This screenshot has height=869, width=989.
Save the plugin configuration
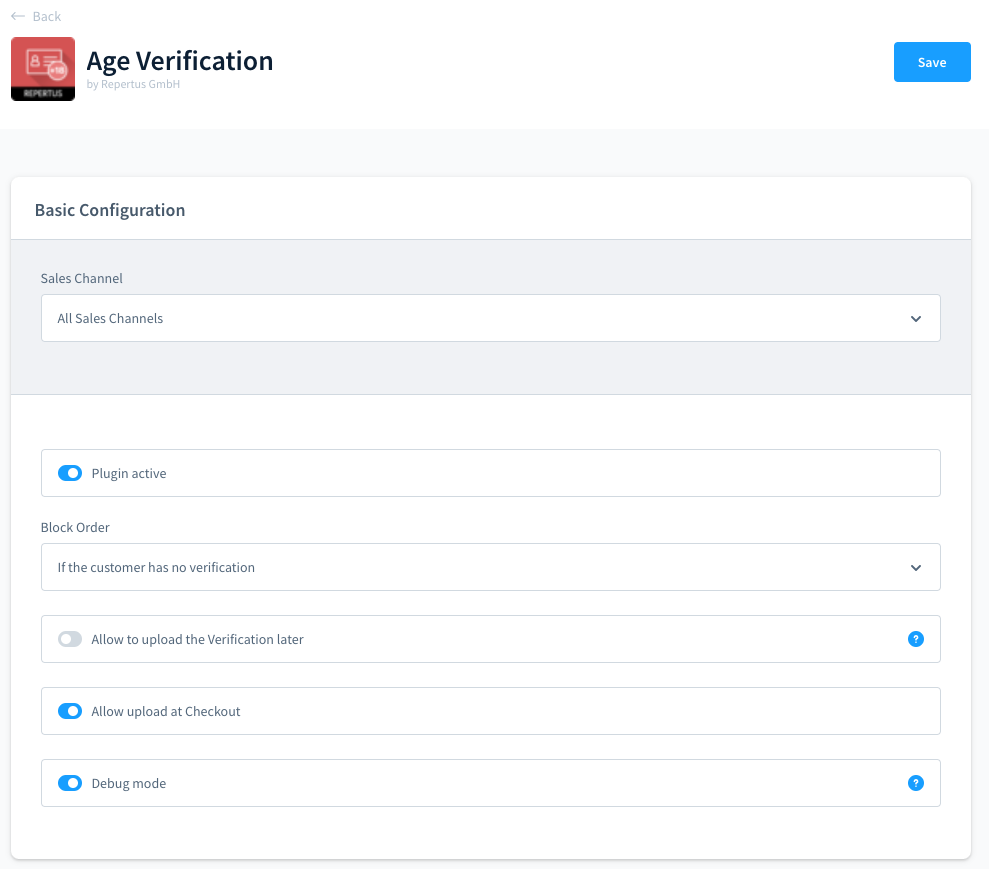coord(932,62)
